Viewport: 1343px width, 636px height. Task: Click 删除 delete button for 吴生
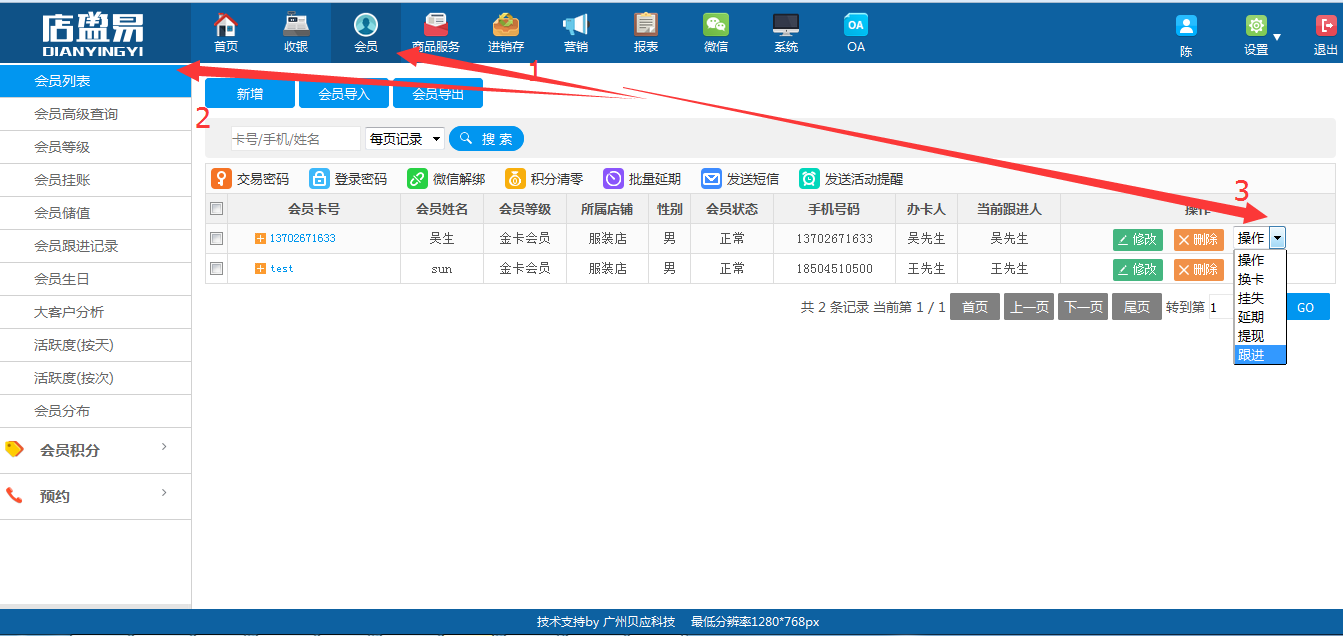[x=1199, y=239]
